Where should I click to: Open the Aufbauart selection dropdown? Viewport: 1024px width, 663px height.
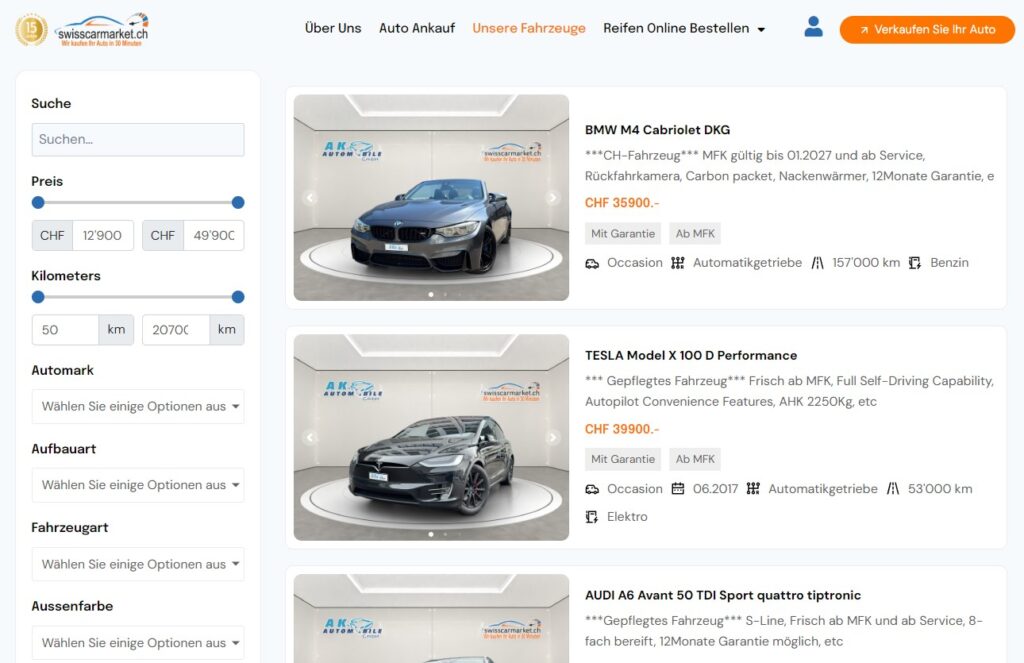[x=137, y=485]
